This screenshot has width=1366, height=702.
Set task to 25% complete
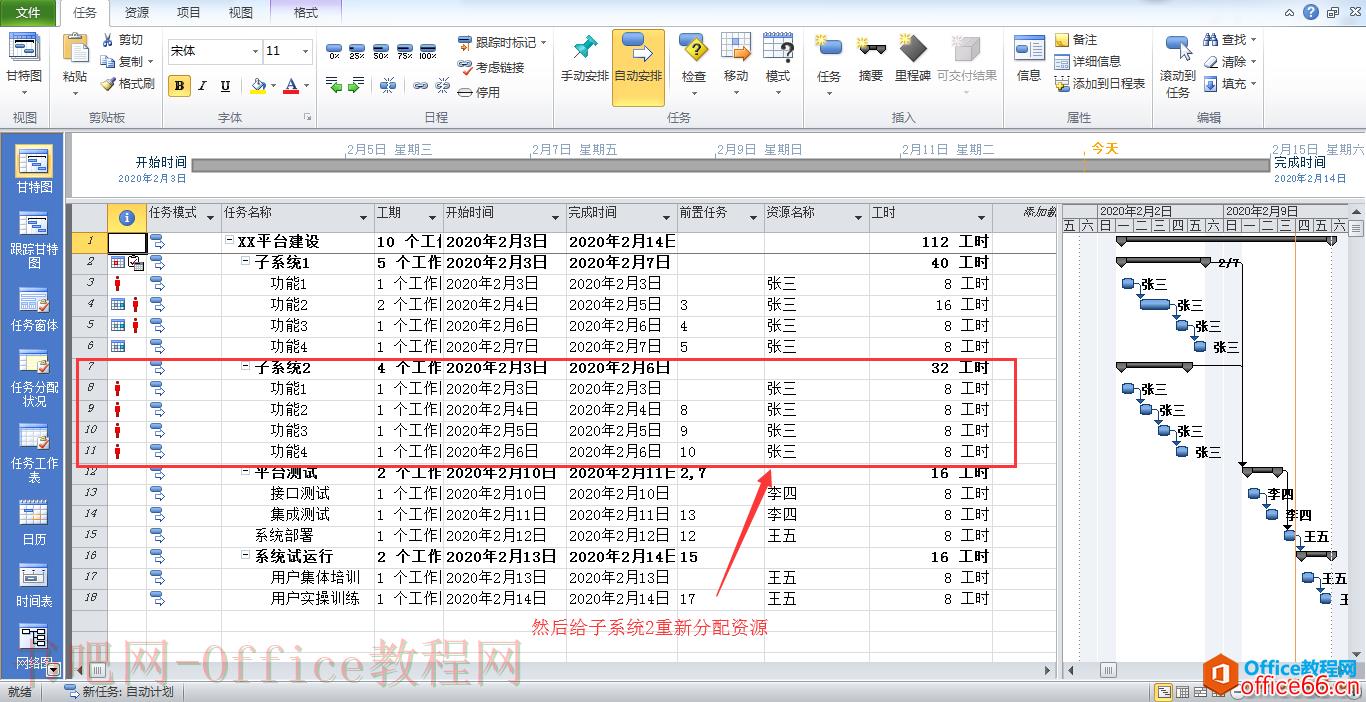pyautogui.click(x=357, y=51)
